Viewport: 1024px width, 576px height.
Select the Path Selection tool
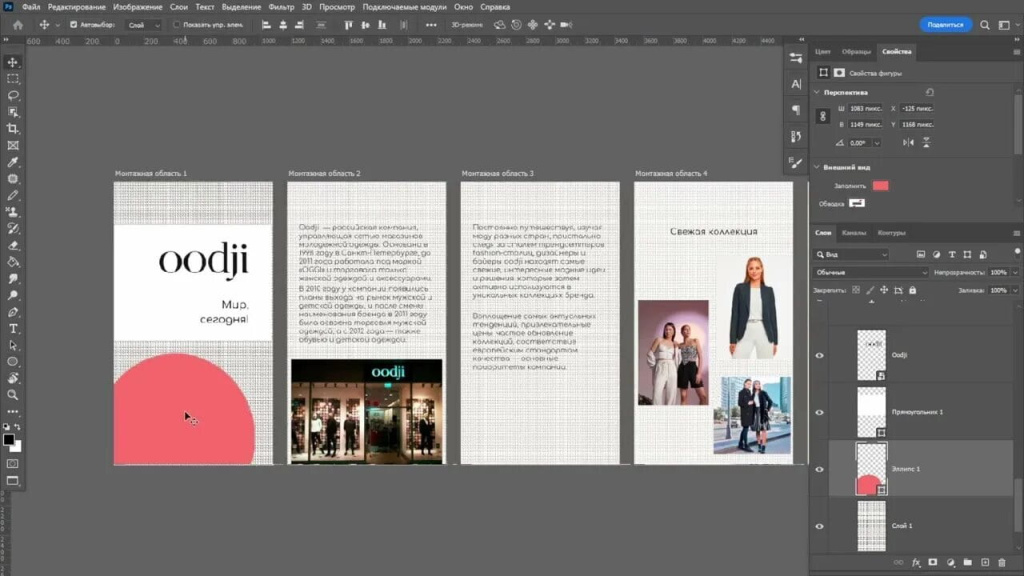(x=12, y=345)
